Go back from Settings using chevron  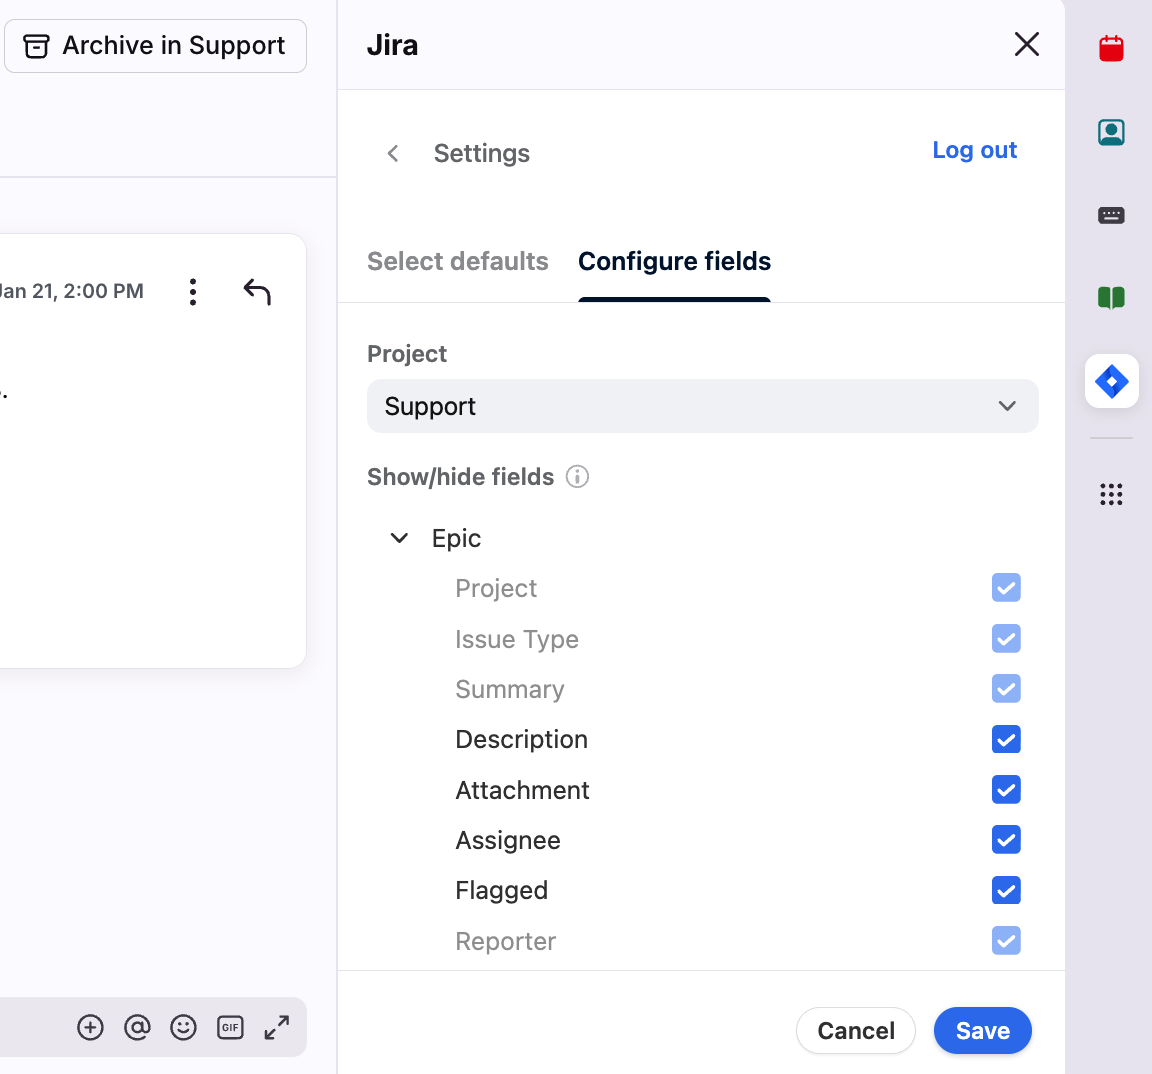pyautogui.click(x=393, y=153)
